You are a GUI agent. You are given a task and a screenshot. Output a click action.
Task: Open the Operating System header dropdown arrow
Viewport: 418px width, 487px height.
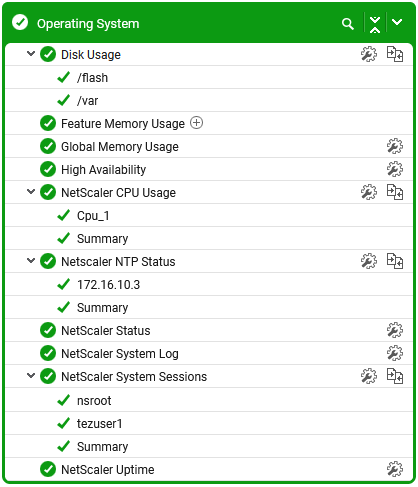pyautogui.click(x=397, y=22)
